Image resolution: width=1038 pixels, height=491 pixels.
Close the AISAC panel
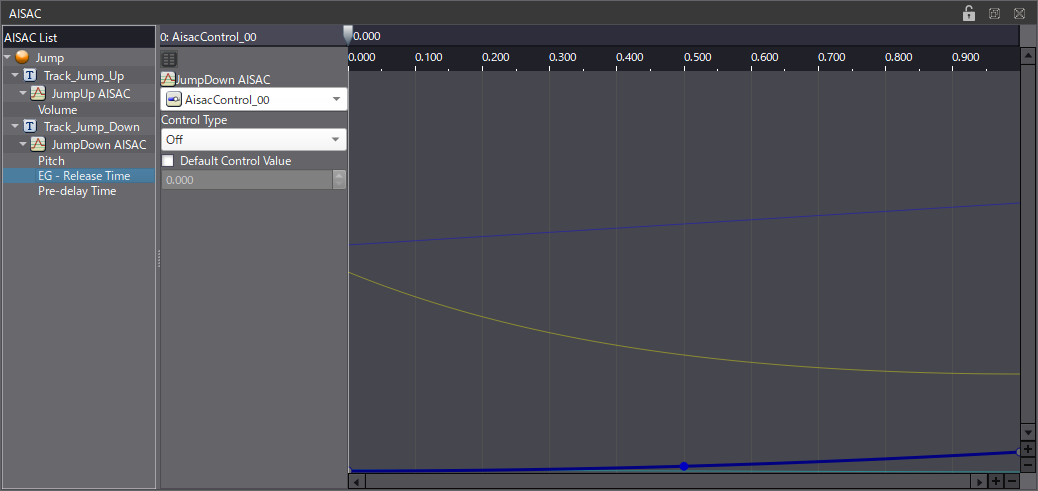[x=1020, y=13]
